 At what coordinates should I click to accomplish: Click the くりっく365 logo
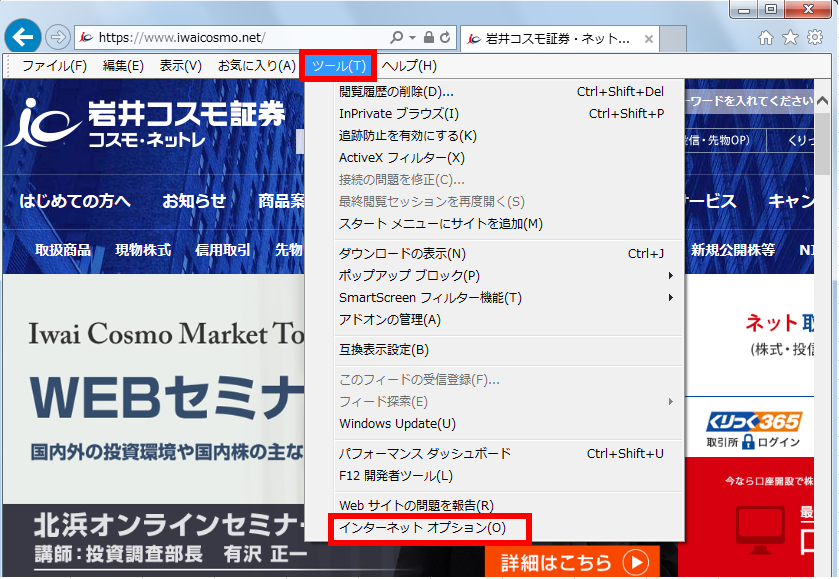(x=754, y=422)
